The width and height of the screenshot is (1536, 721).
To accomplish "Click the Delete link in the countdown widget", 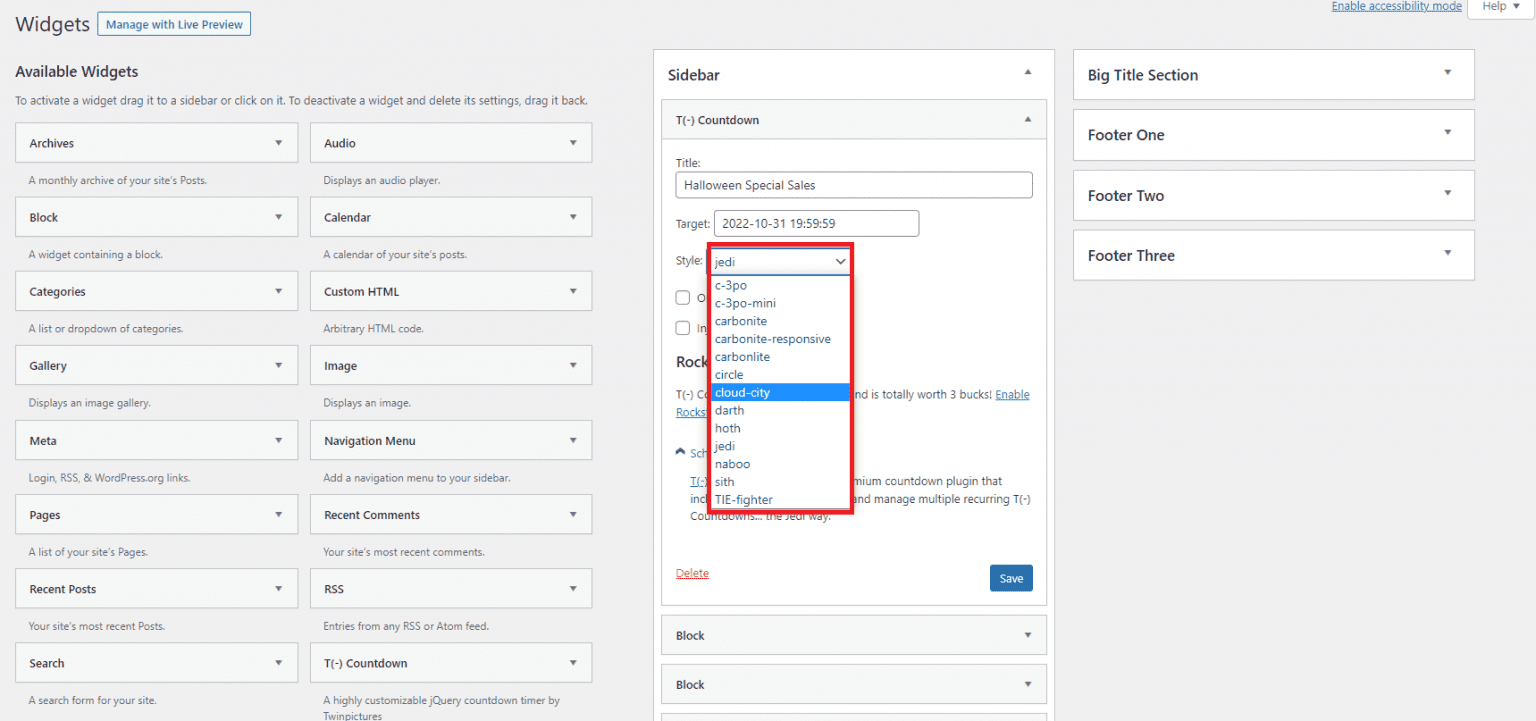I will pyautogui.click(x=692, y=572).
